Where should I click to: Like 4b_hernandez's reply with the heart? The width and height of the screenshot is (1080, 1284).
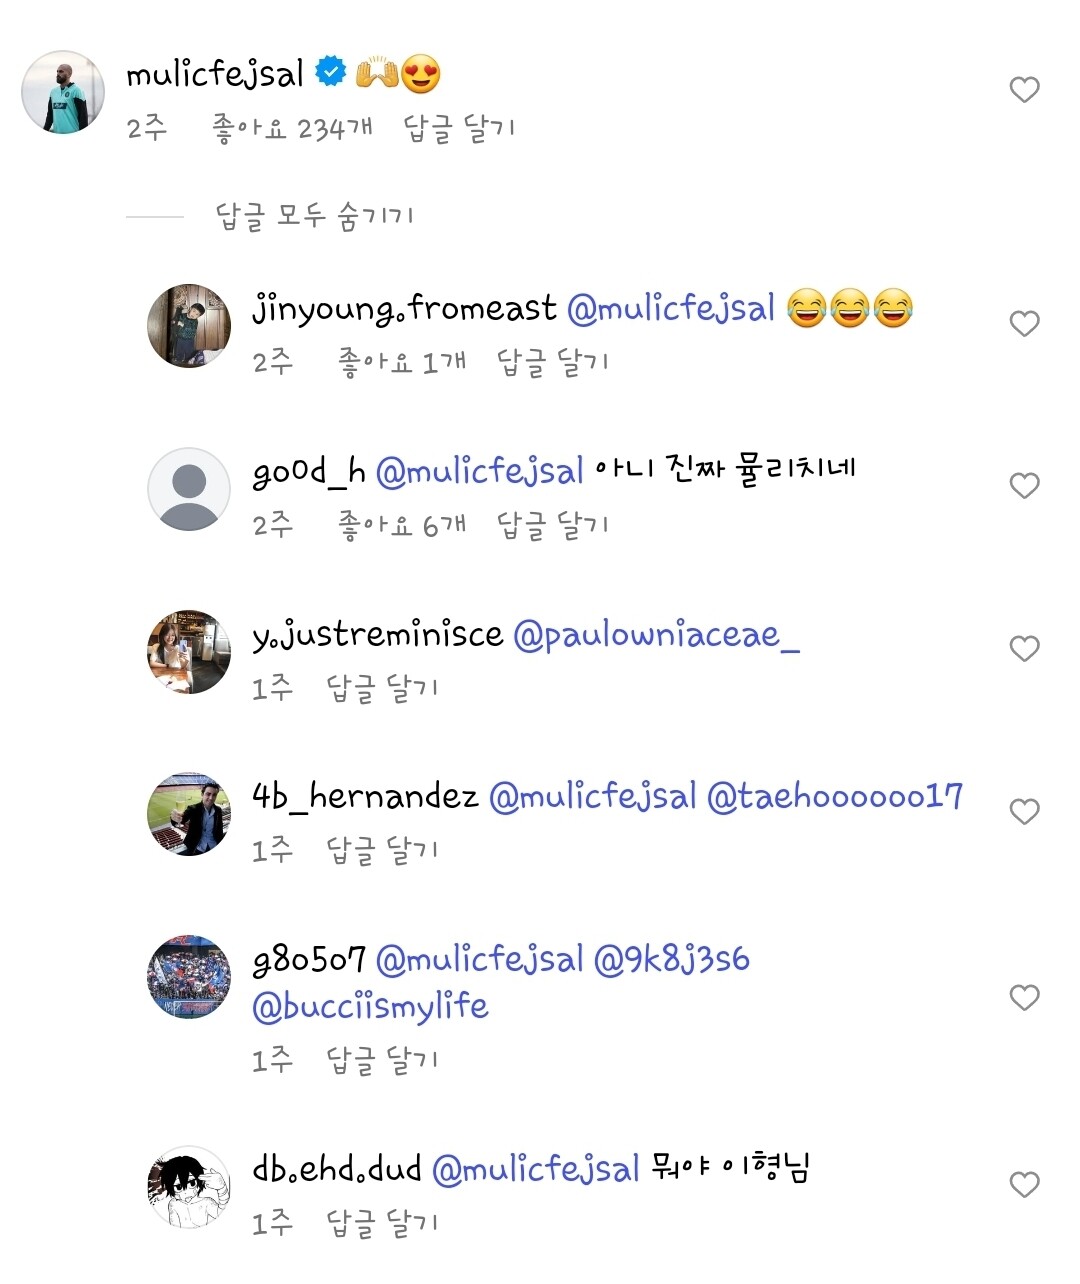coord(1024,811)
